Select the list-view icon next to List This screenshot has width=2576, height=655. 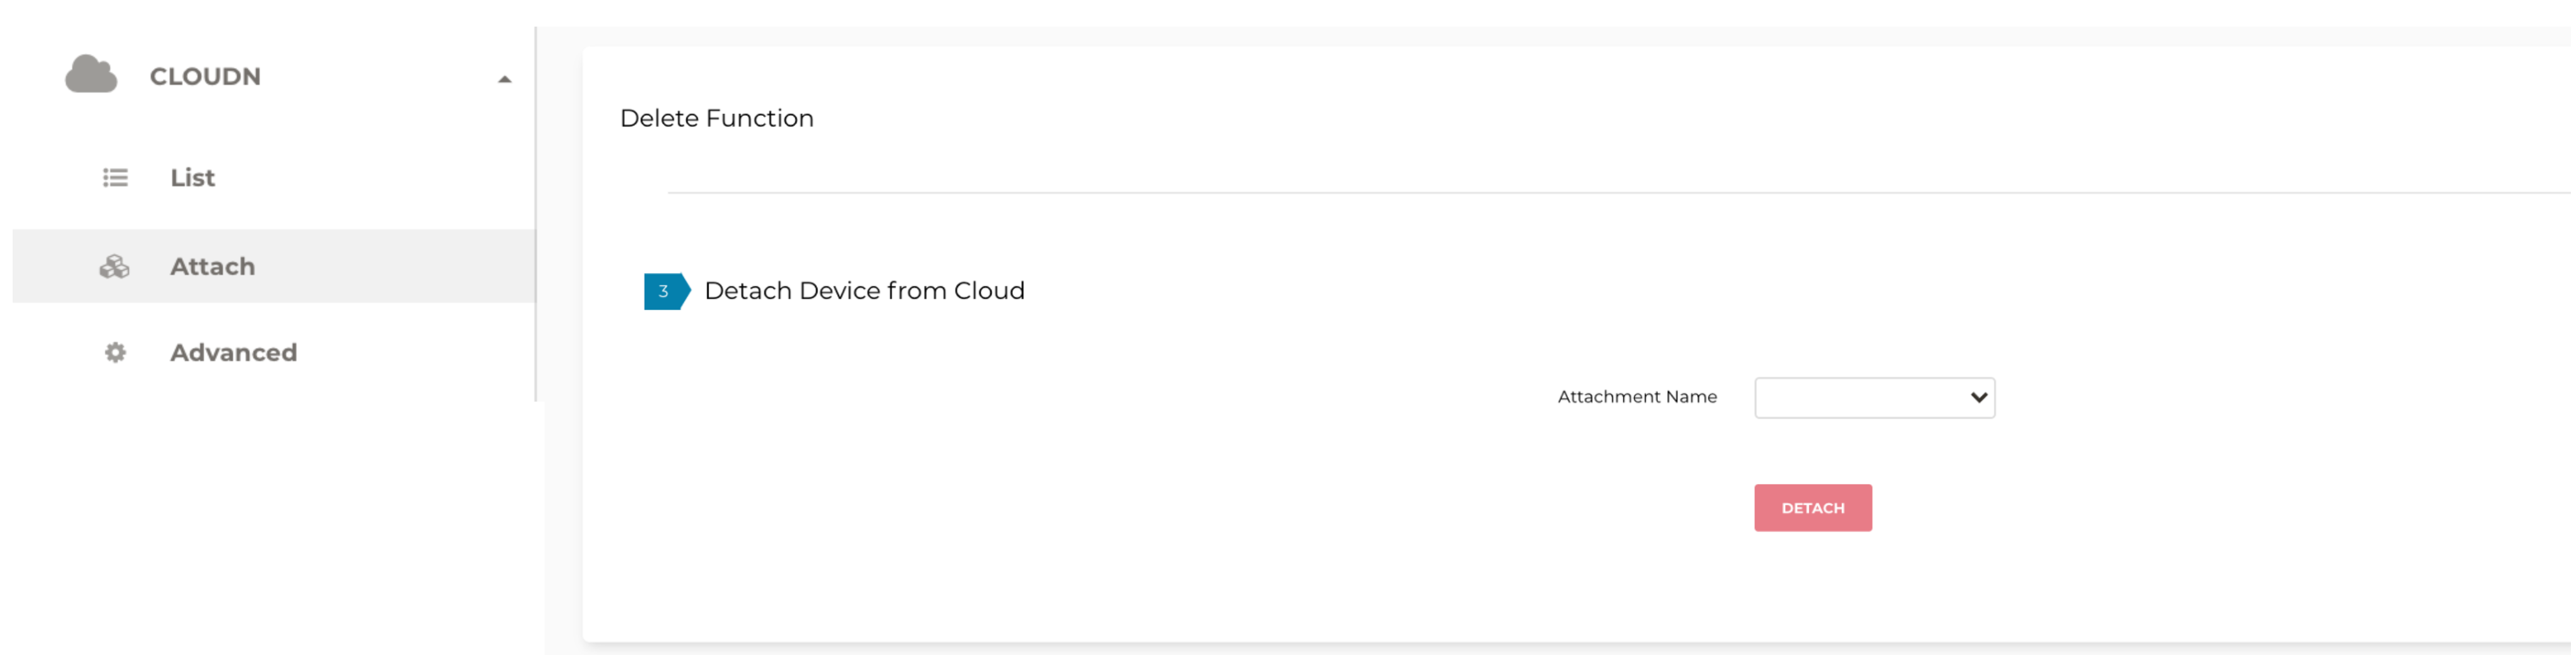click(x=114, y=177)
